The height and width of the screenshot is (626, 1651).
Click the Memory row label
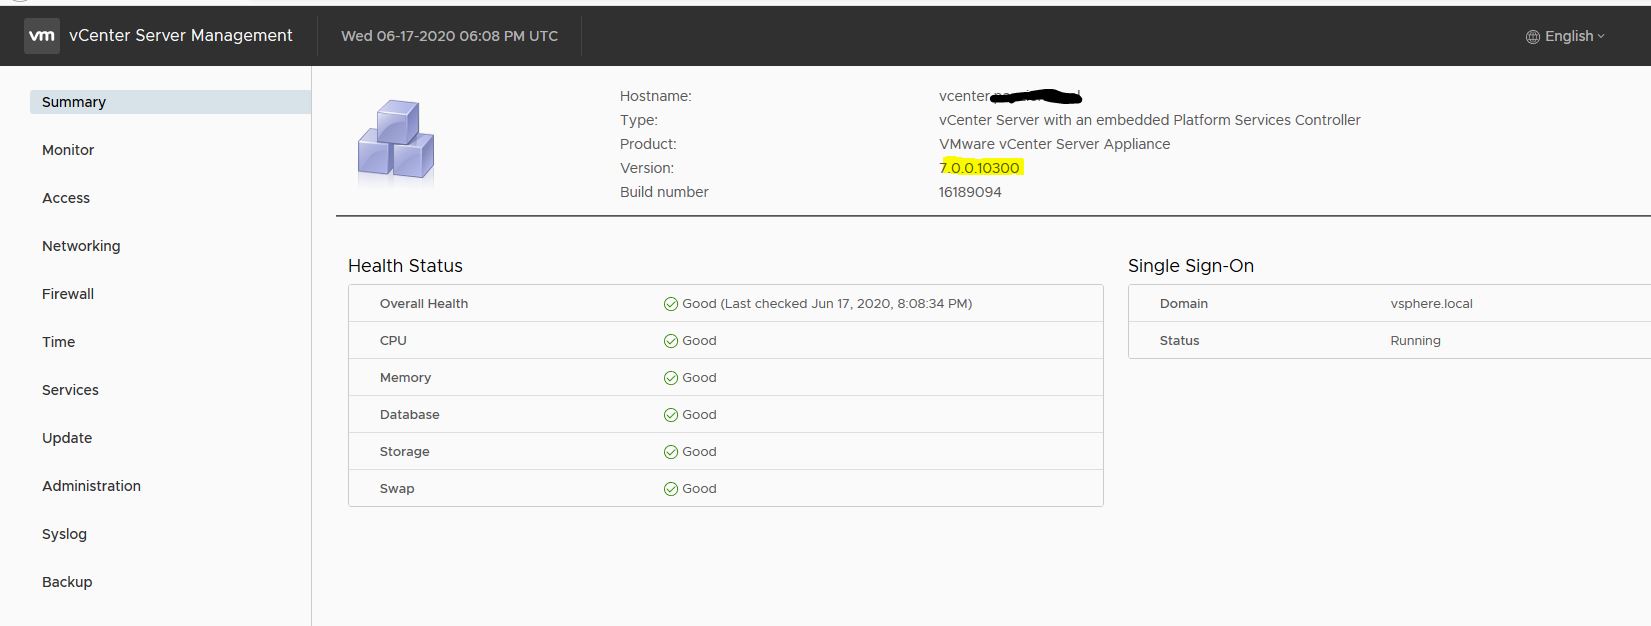point(405,378)
